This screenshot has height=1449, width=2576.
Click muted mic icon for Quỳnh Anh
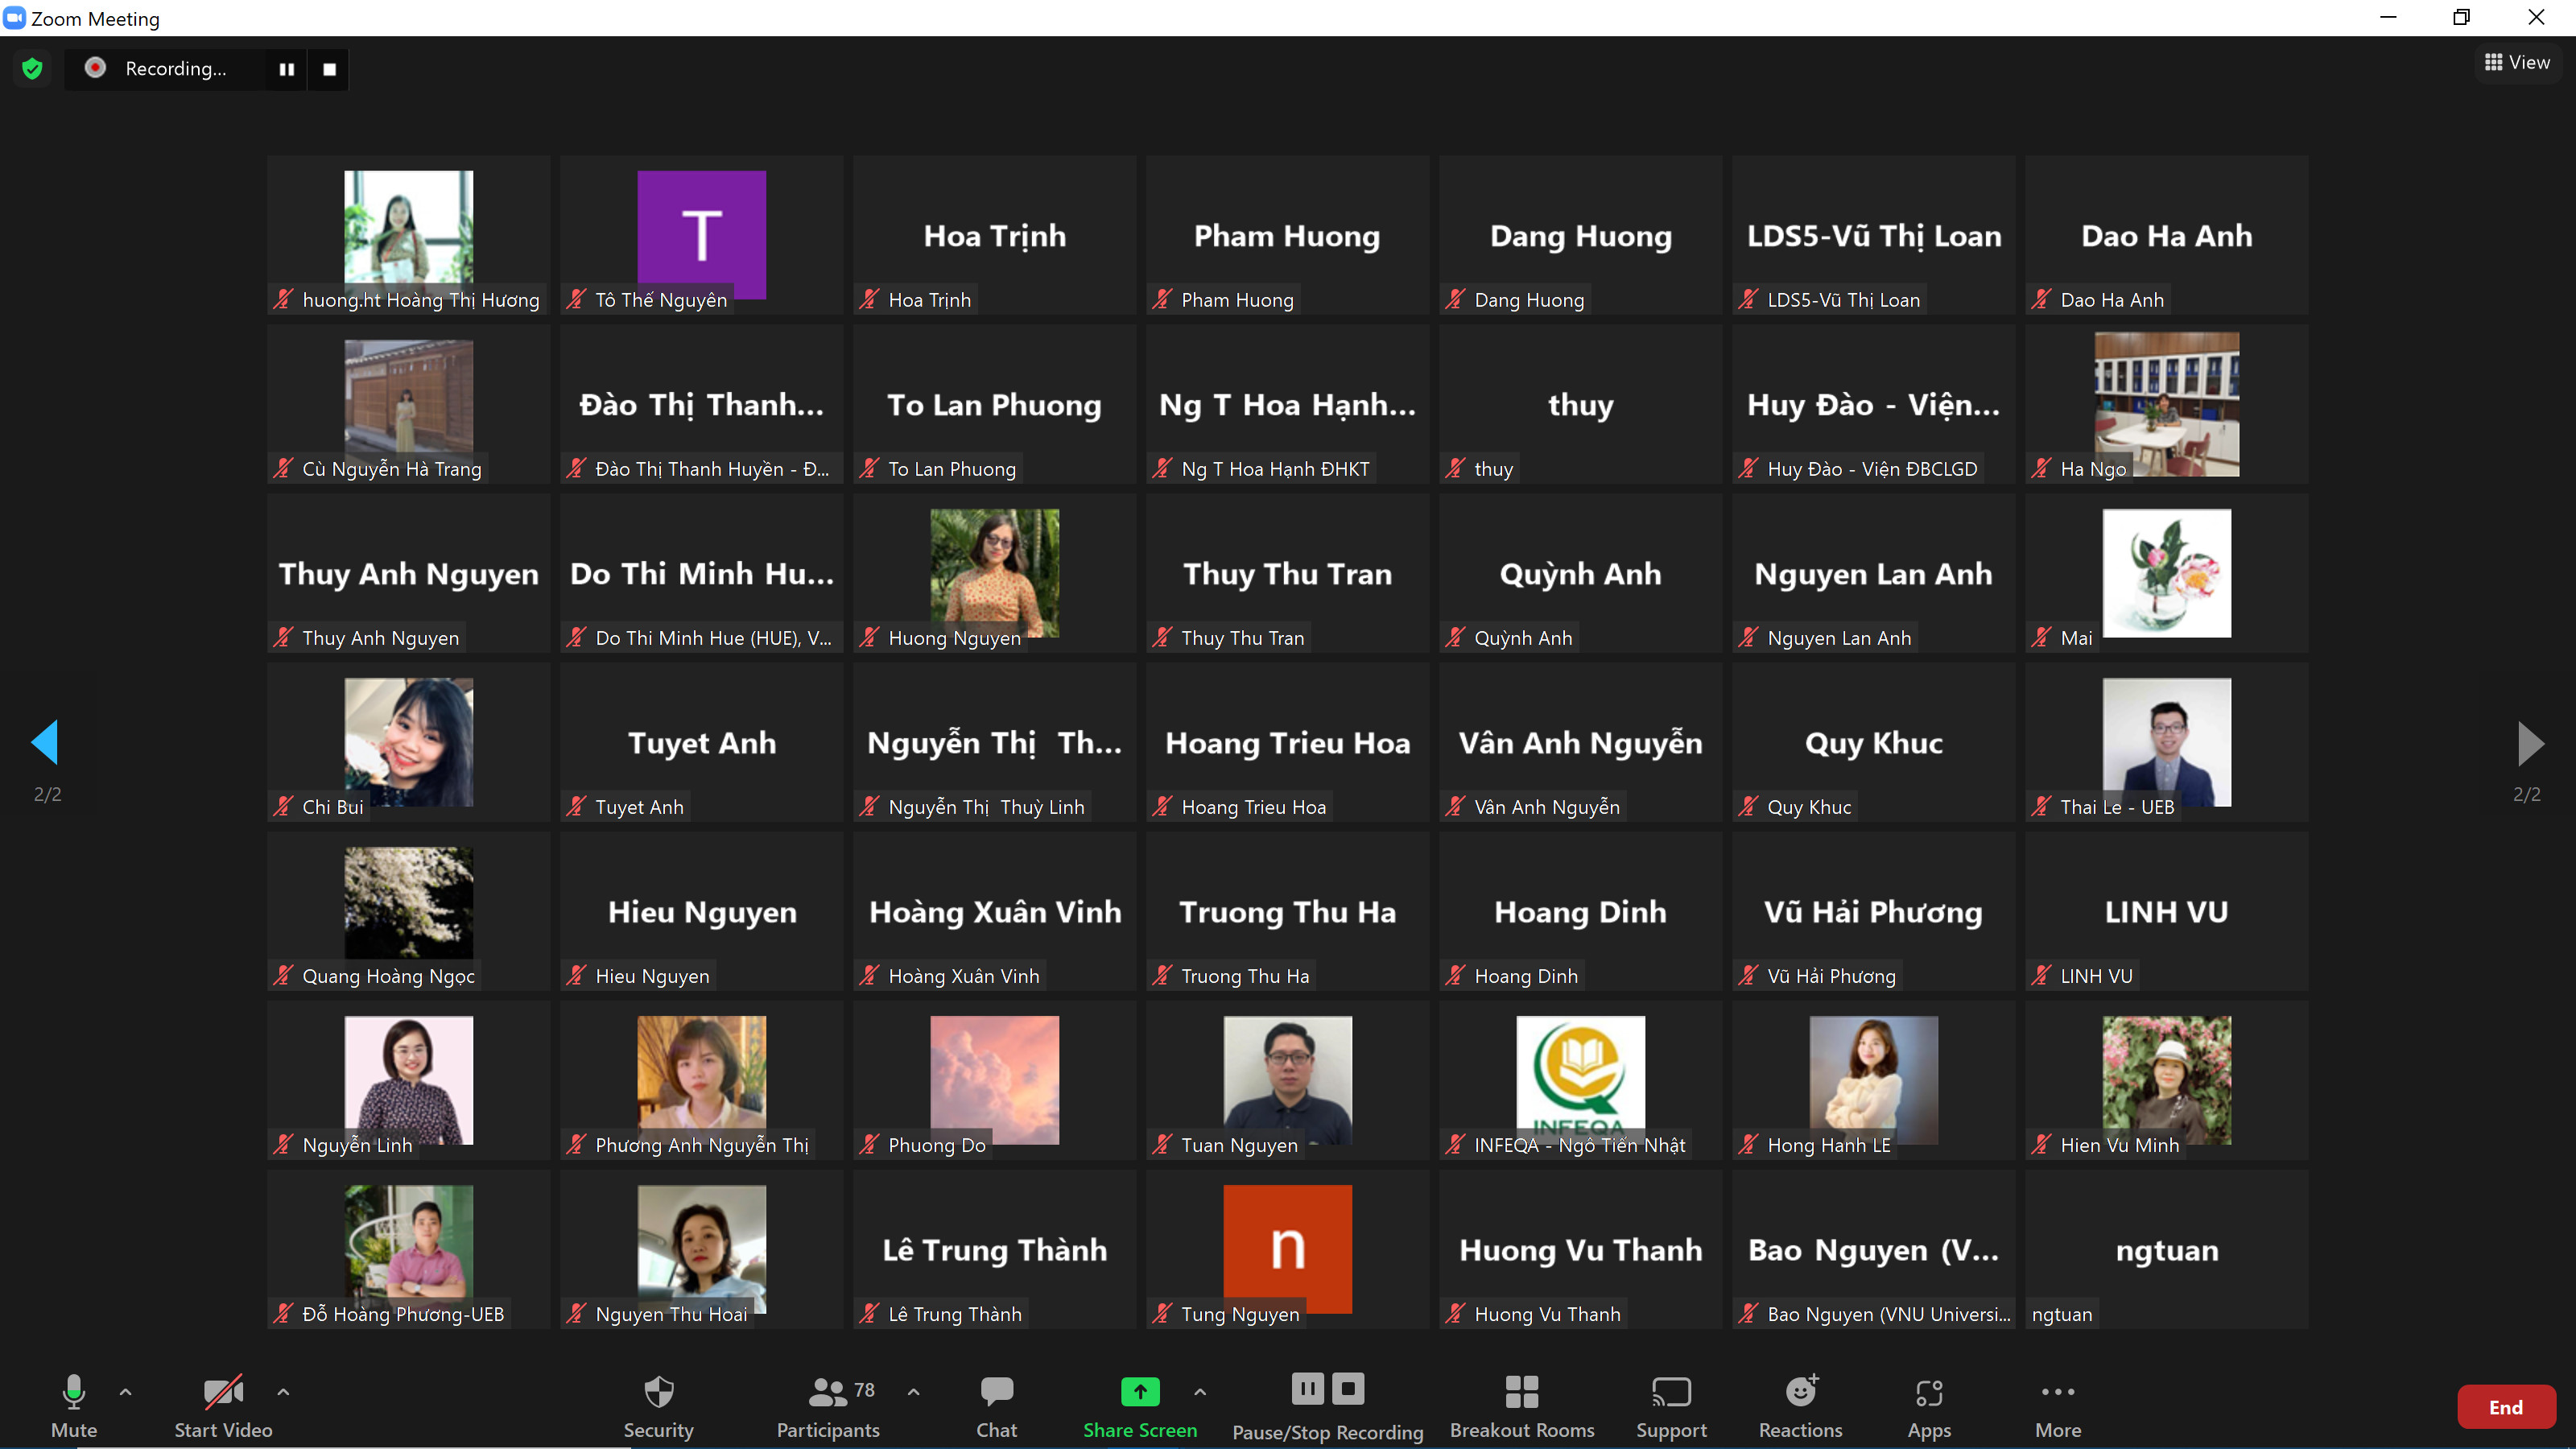1455,637
